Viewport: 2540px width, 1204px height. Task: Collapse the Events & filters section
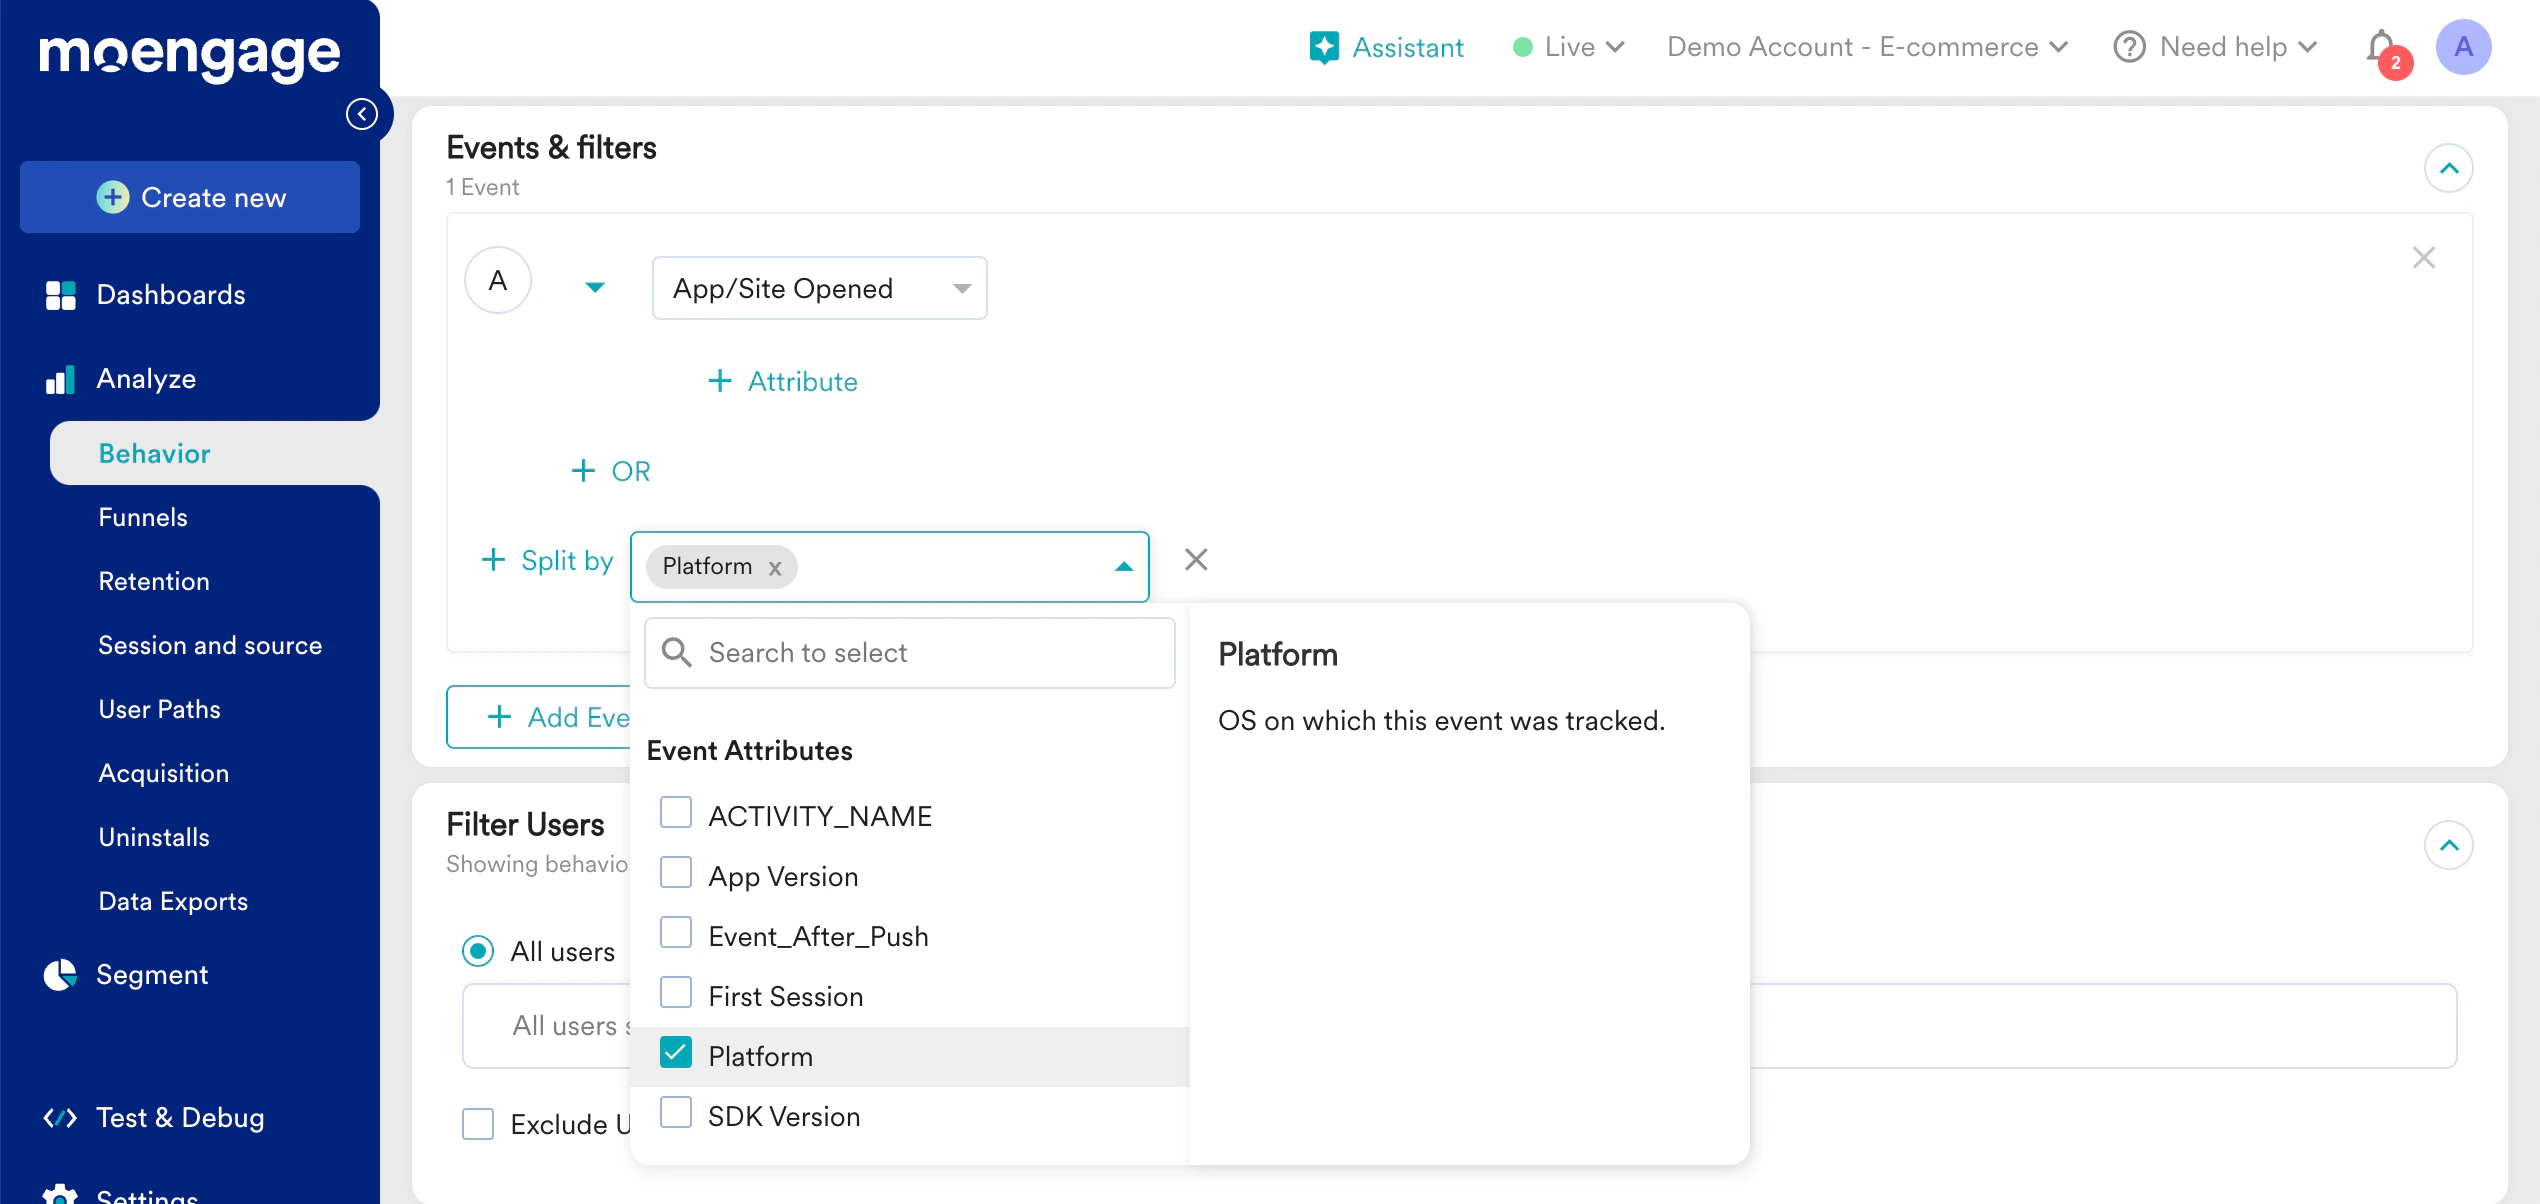coord(2449,168)
